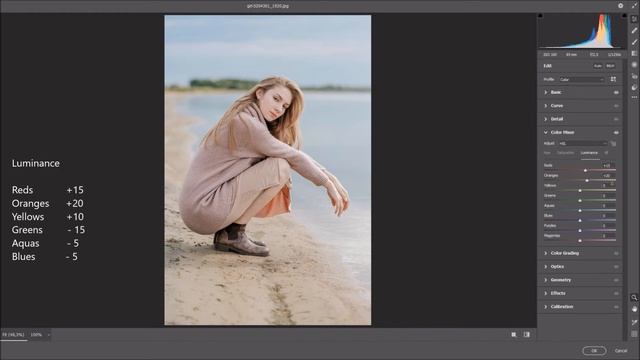Select the Hand tool
640x360 pixels.
pos(634,309)
